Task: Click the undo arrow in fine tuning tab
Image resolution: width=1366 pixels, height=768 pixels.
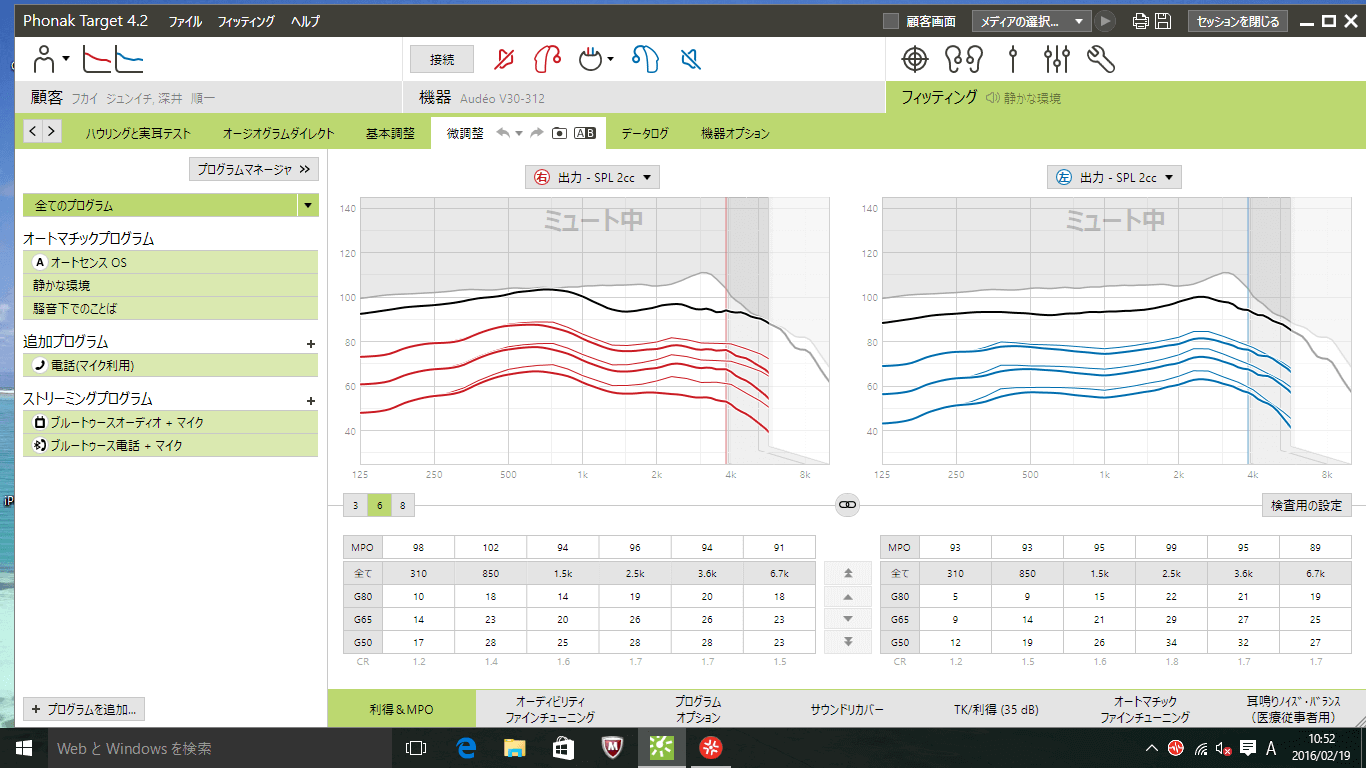Action: 503,133
